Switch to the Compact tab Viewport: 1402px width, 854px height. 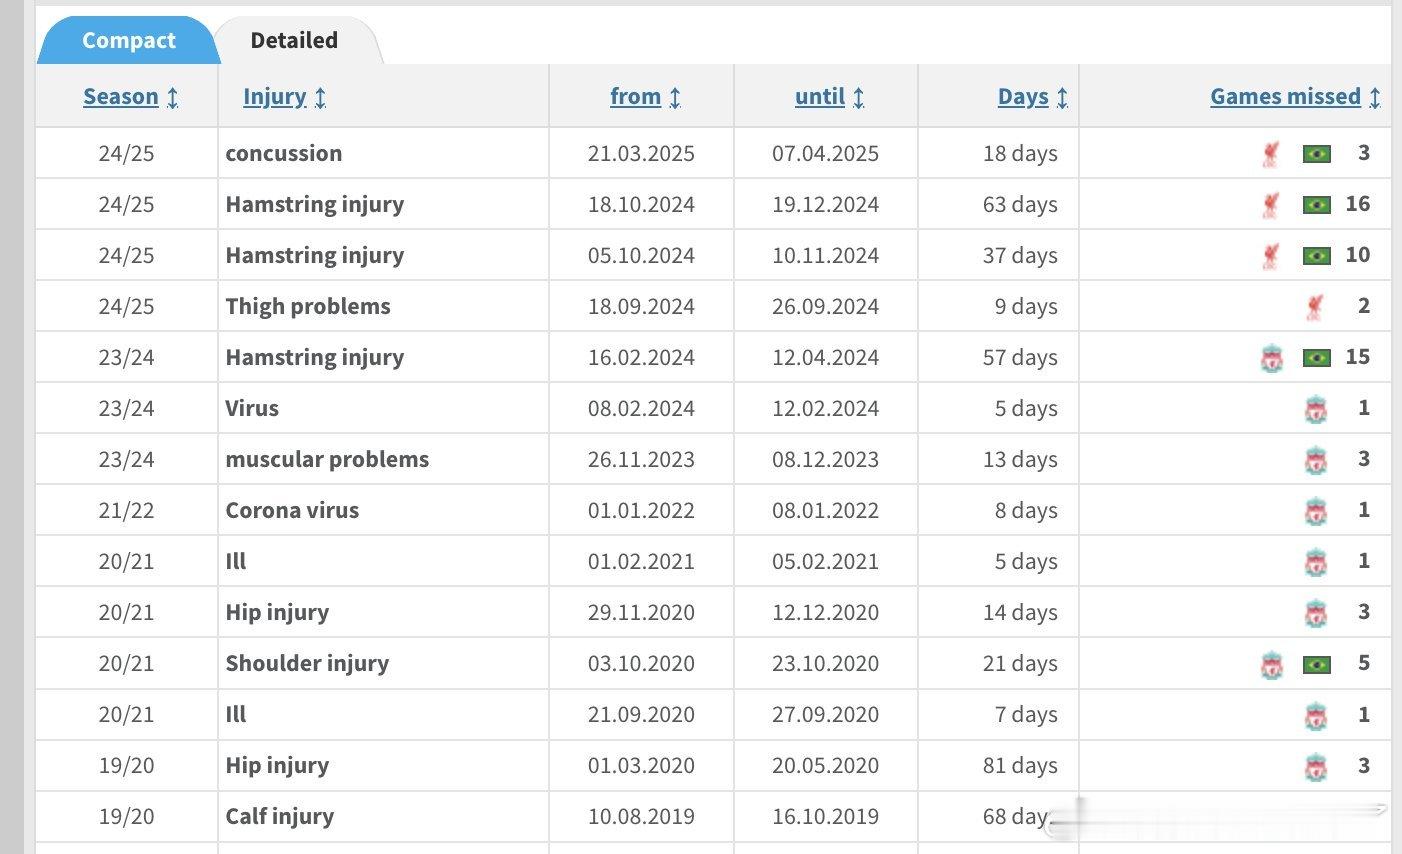tap(128, 41)
